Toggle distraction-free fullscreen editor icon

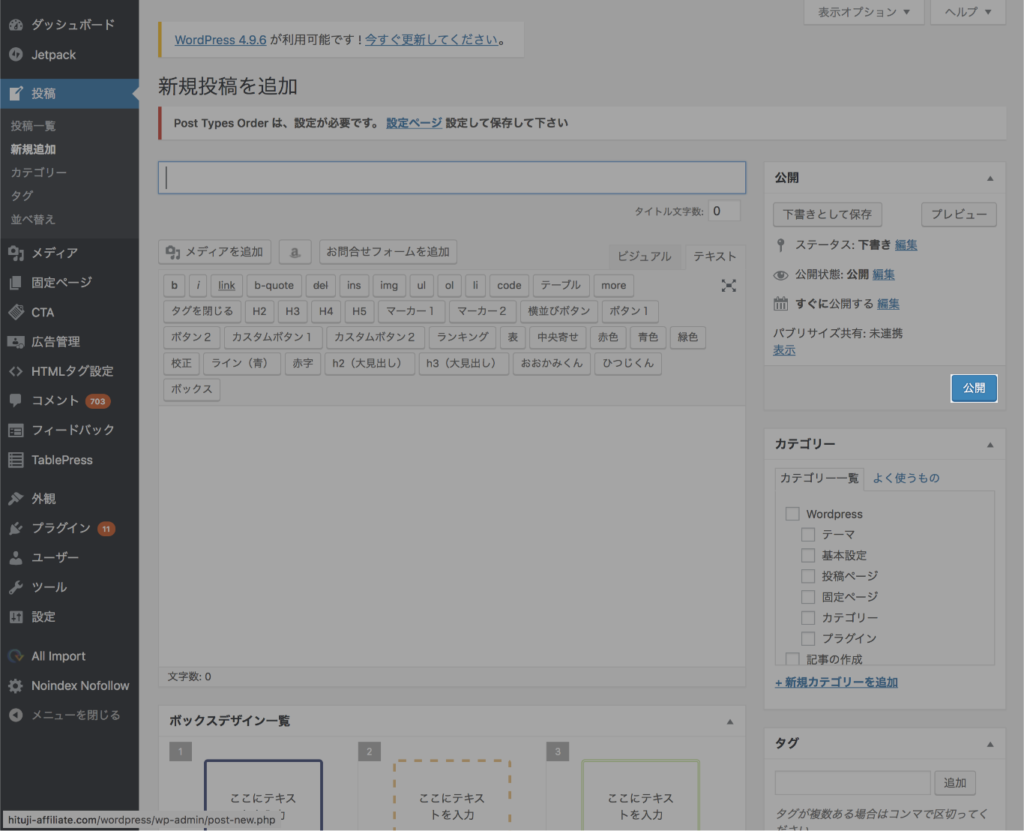[728, 285]
